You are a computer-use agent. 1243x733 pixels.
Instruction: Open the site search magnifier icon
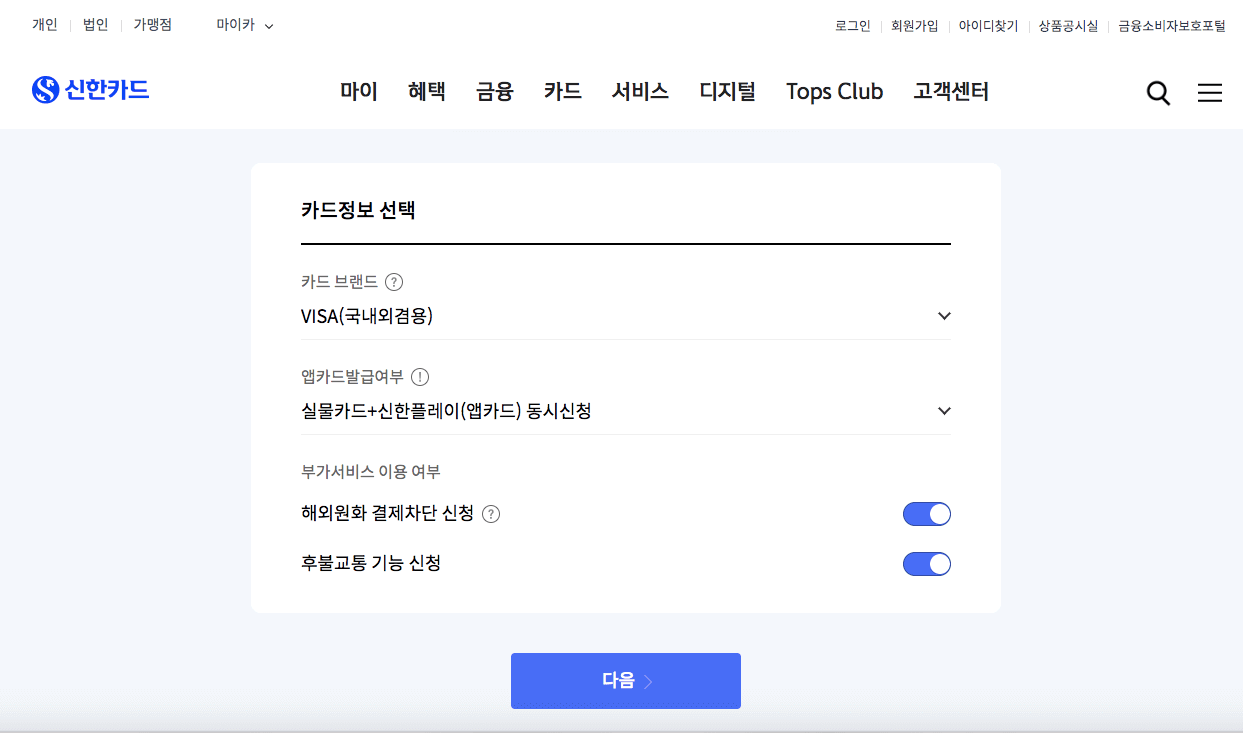tap(1157, 92)
